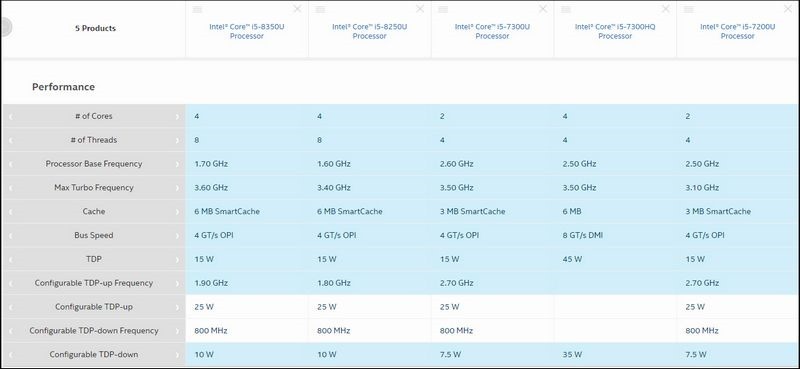800x369 pixels.
Task: Remove the i5-8250U column with its X icon
Action: pos(420,9)
